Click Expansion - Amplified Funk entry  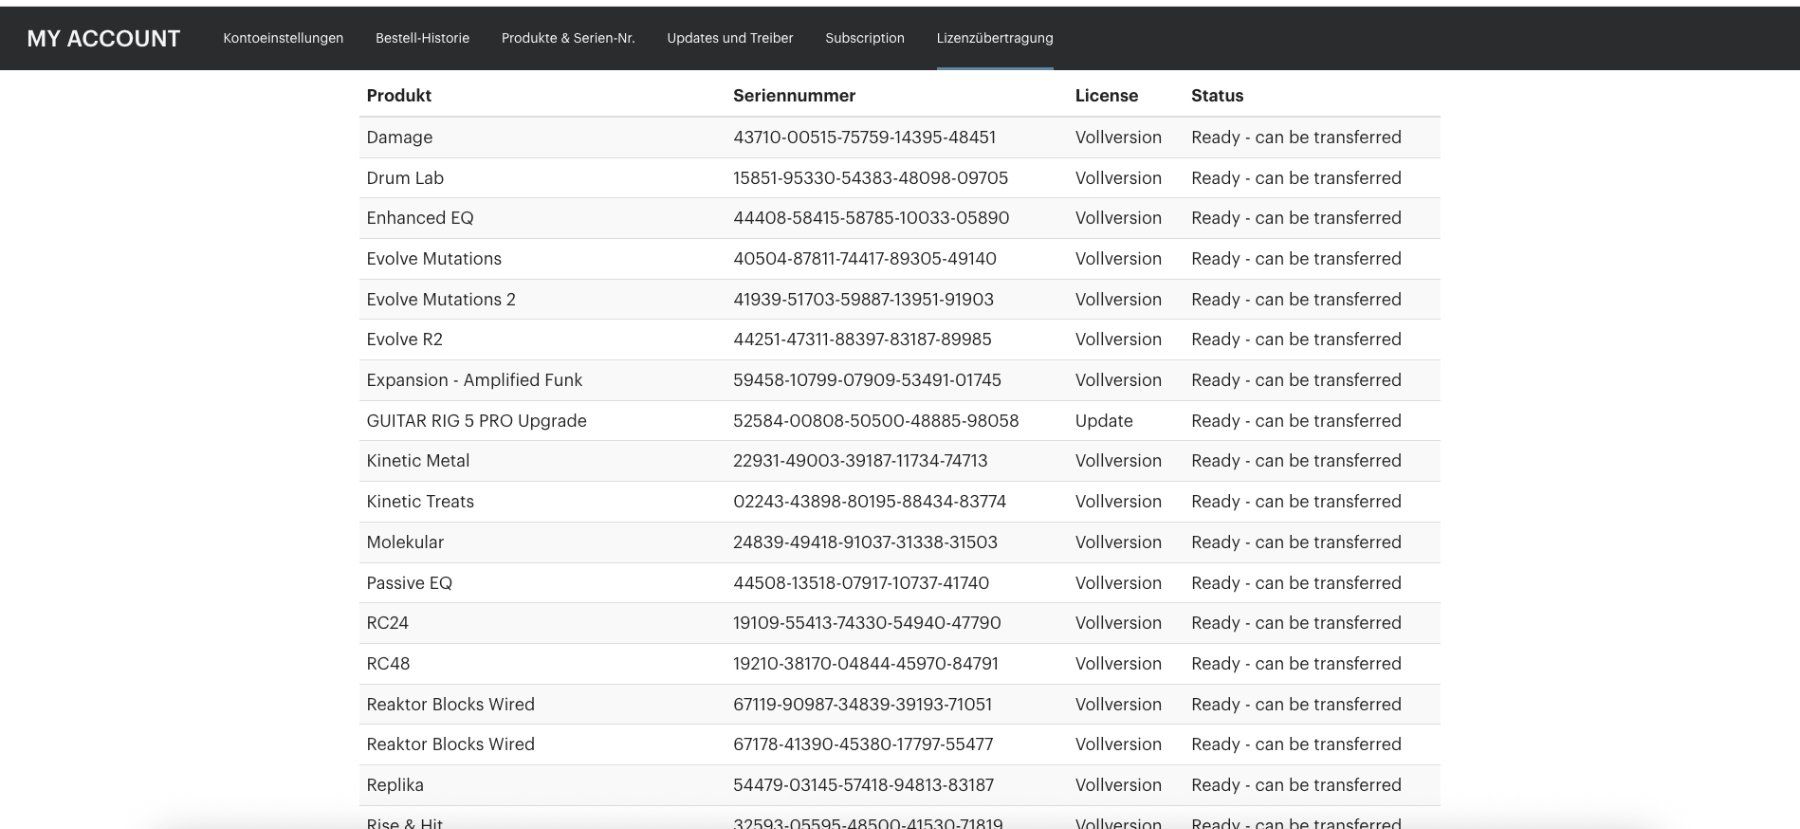pos(474,380)
